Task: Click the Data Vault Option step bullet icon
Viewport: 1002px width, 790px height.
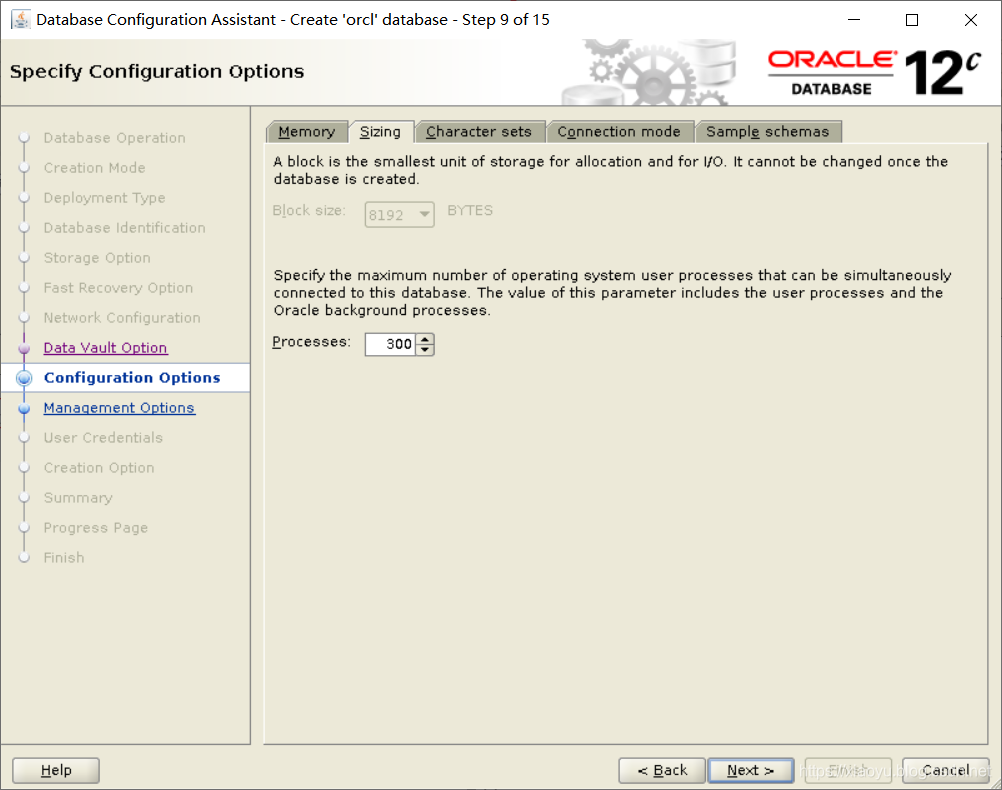Action: point(24,348)
